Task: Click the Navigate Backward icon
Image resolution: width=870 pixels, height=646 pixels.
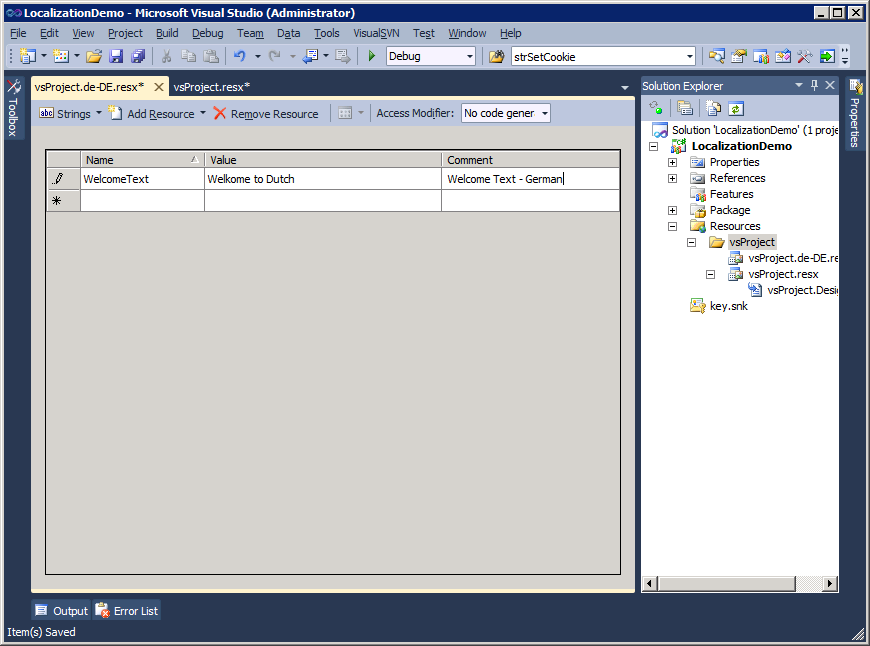Action: (310, 56)
